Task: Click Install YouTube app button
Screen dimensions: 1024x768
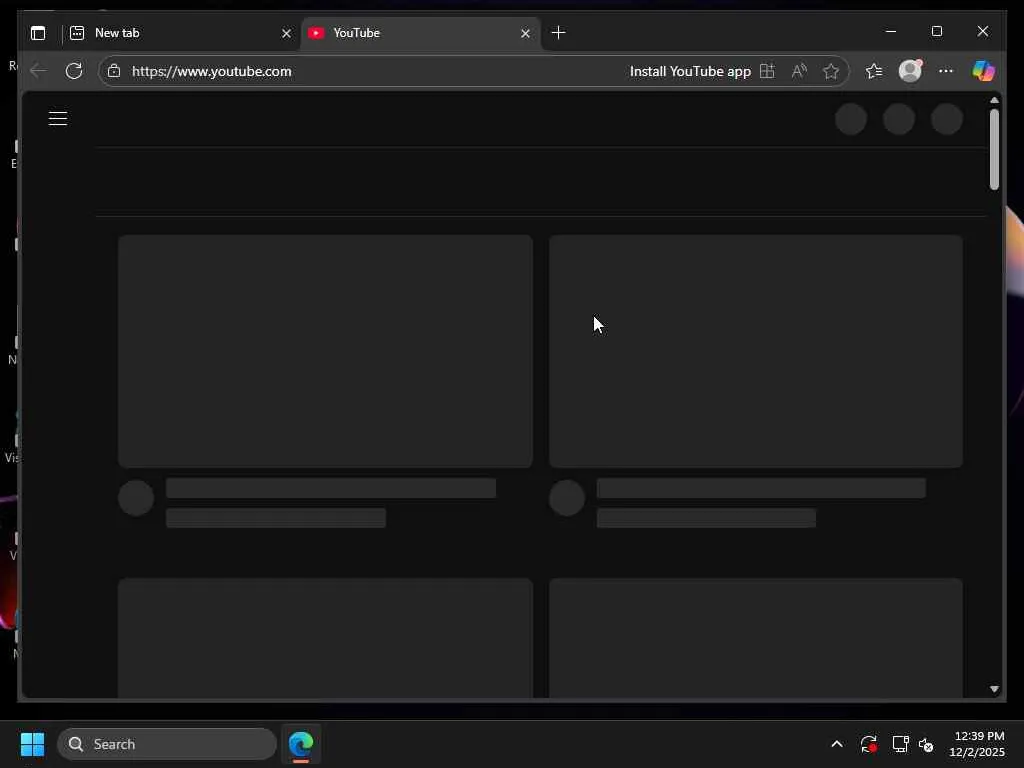Action: tap(690, 71)
